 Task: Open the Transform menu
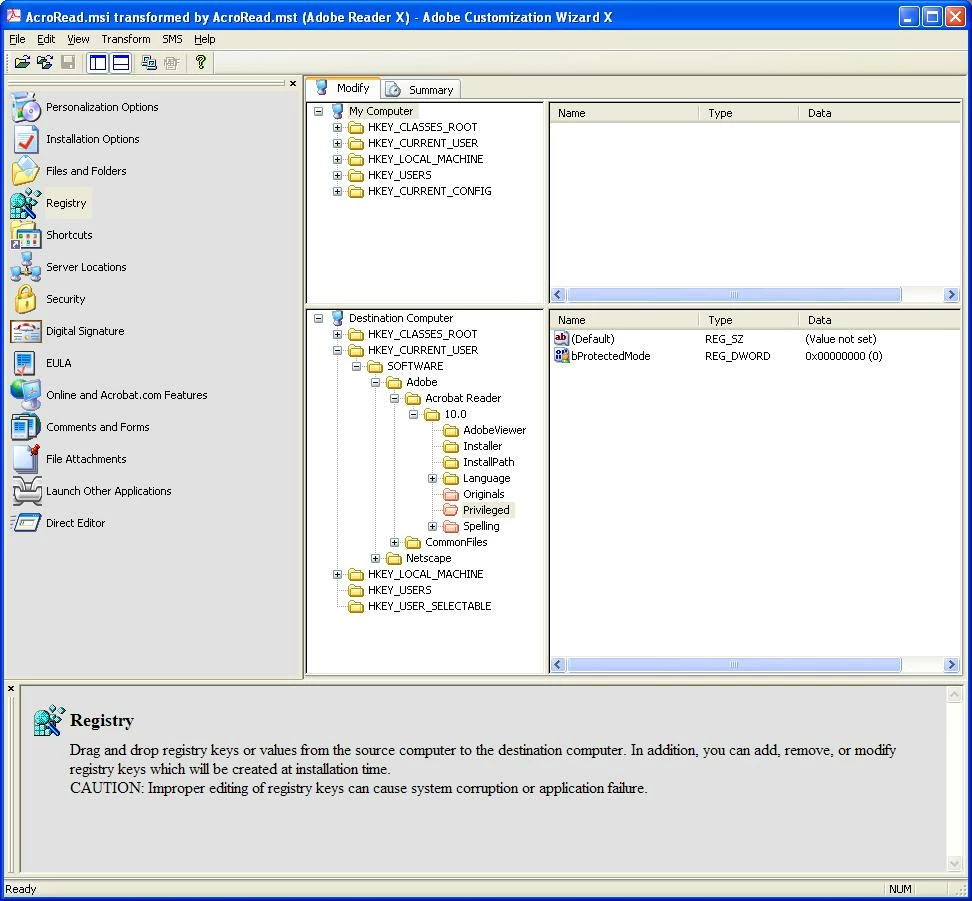[x=126, y=39]
